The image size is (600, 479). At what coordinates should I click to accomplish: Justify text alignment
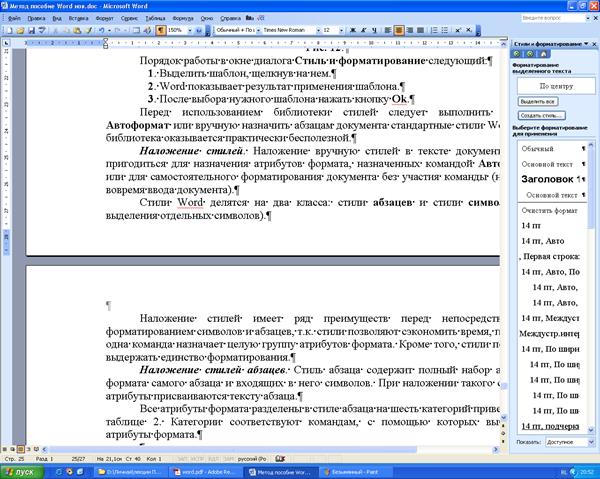point(420,30)
